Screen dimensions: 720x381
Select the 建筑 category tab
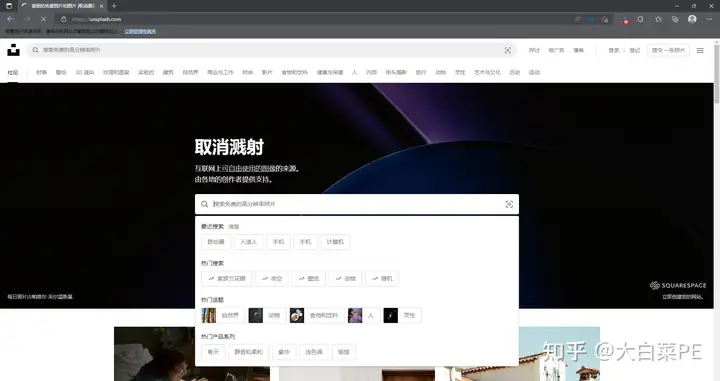(169, 73)
